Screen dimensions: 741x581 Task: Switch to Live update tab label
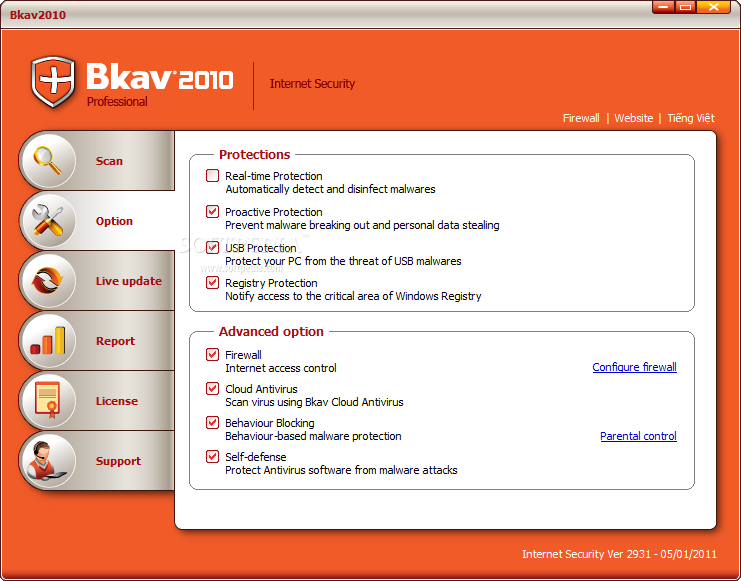(129, 281)
